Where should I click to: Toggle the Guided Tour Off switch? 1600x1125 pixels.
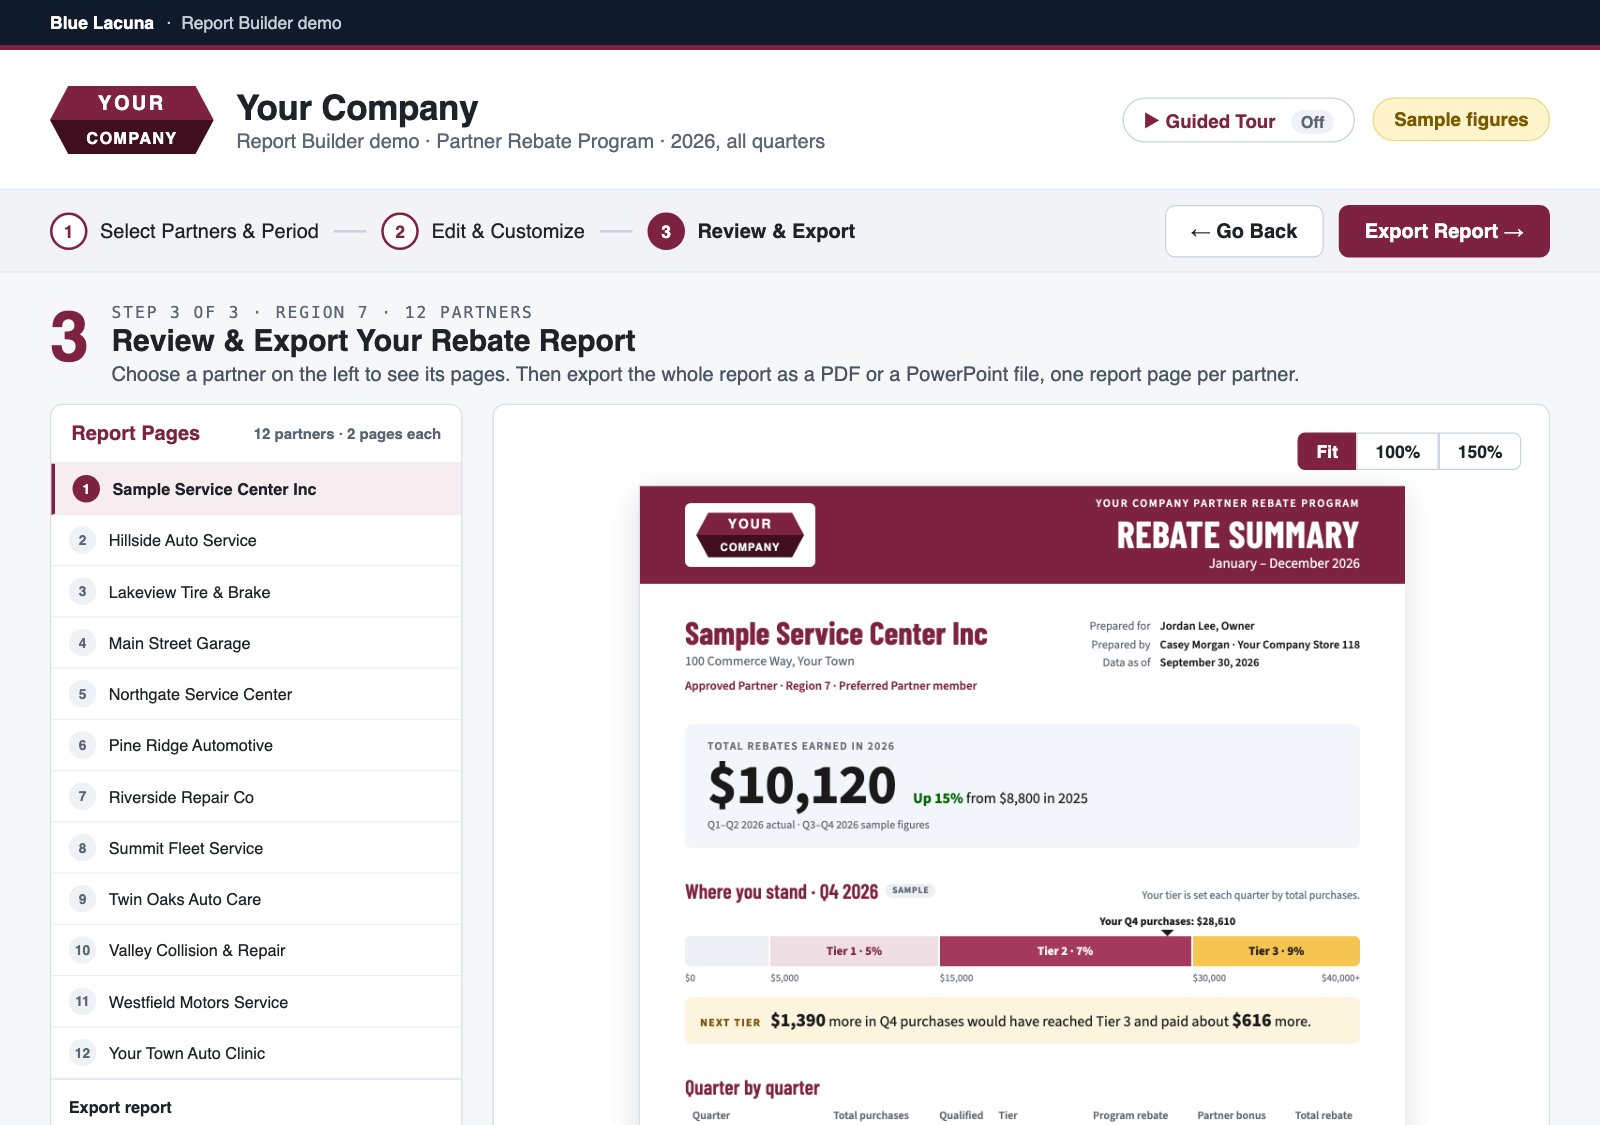click(1312, 121)
